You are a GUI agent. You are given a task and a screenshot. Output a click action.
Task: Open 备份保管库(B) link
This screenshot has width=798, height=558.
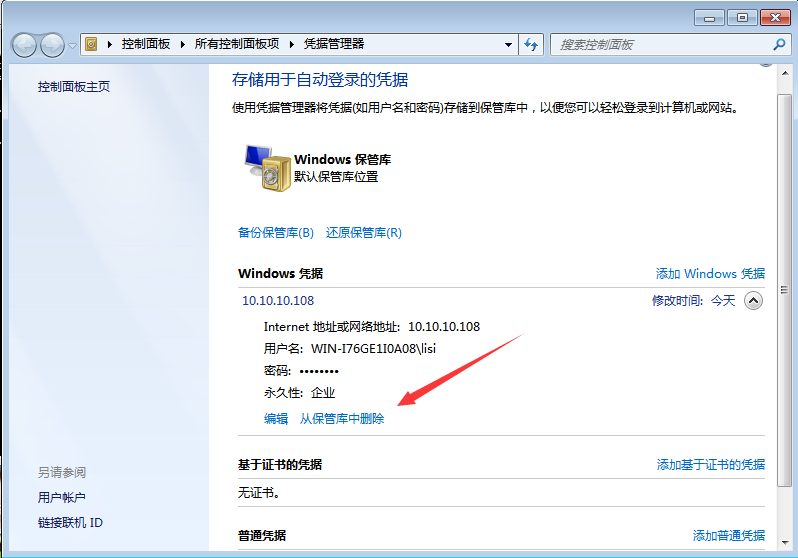(x=276, y=233)
